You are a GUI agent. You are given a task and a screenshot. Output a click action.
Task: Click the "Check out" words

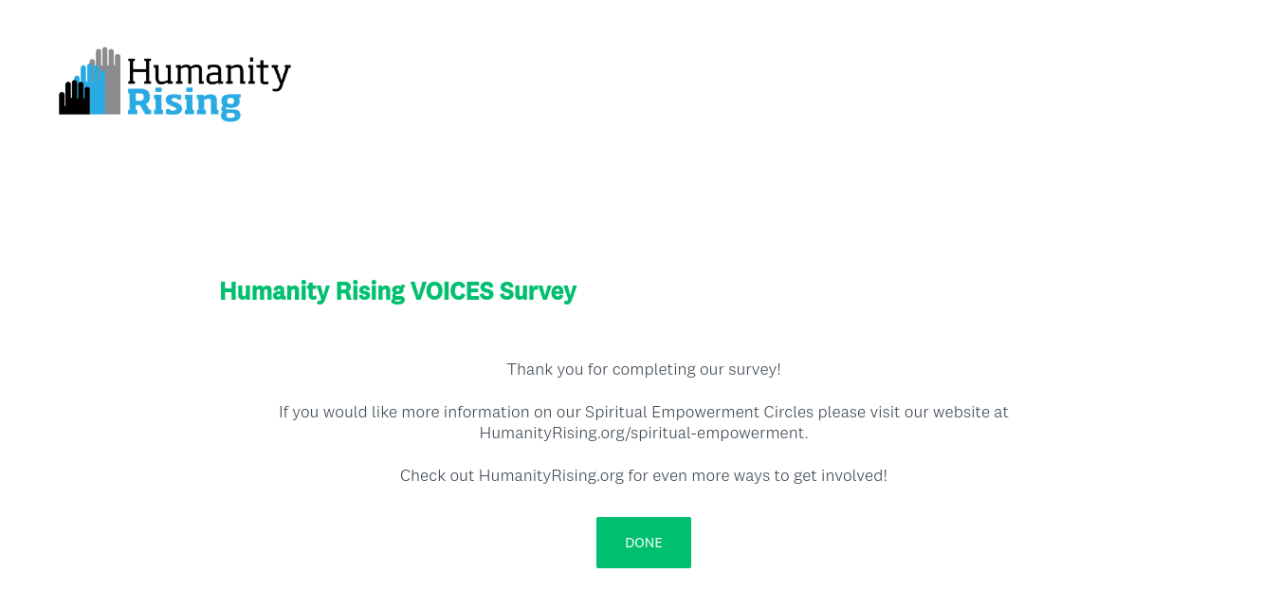coord(436,475)
